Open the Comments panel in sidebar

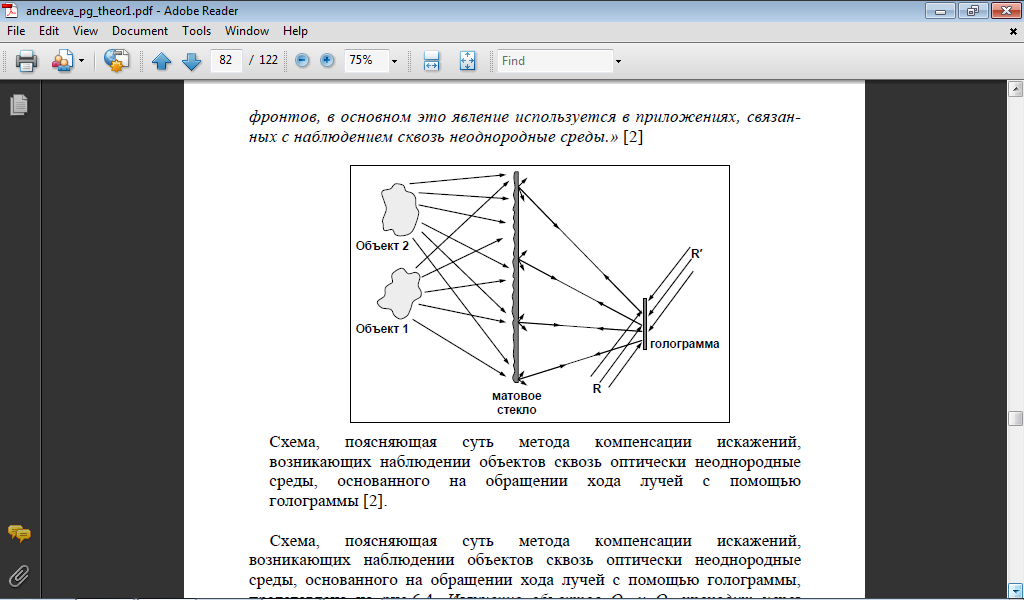coord(19,533)
